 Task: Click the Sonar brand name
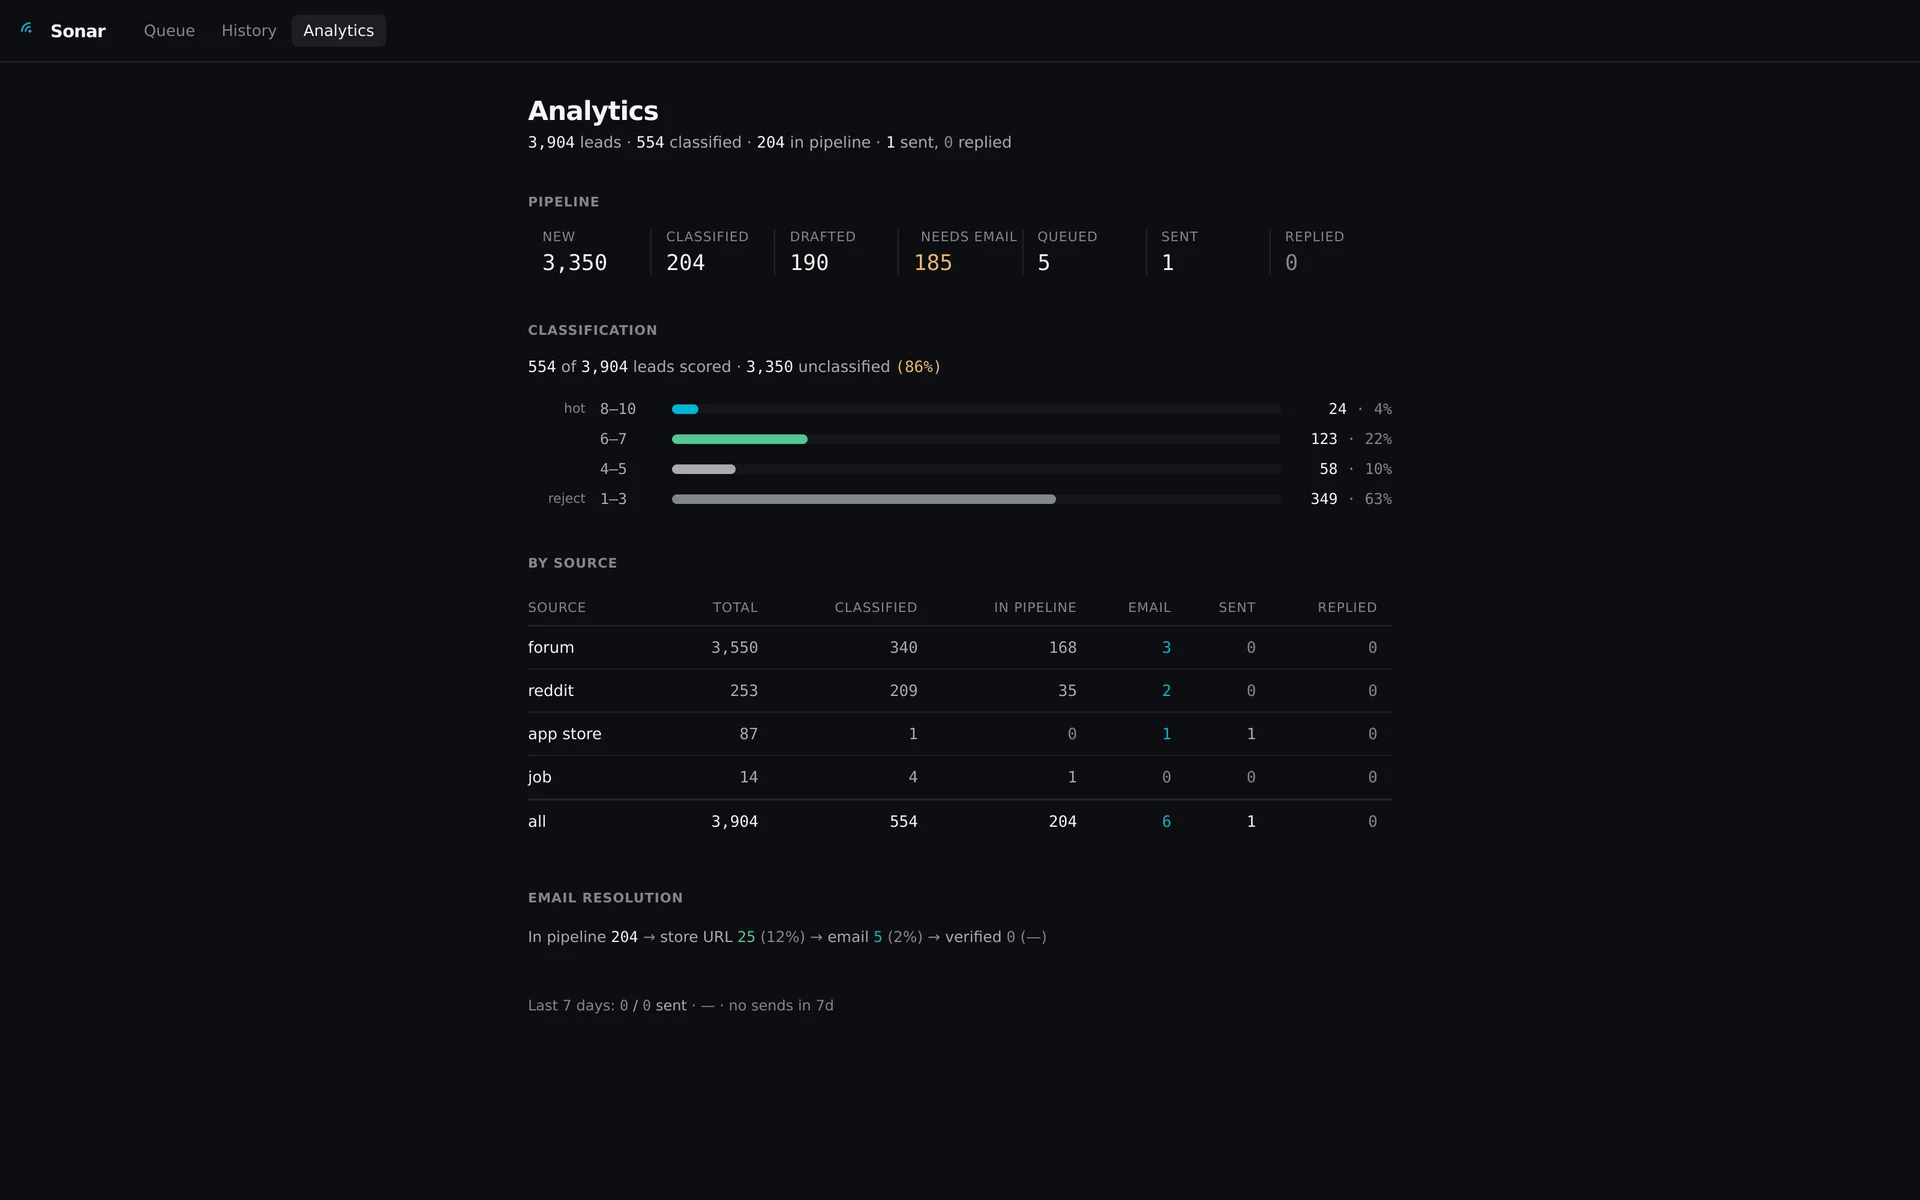(78, 31)
